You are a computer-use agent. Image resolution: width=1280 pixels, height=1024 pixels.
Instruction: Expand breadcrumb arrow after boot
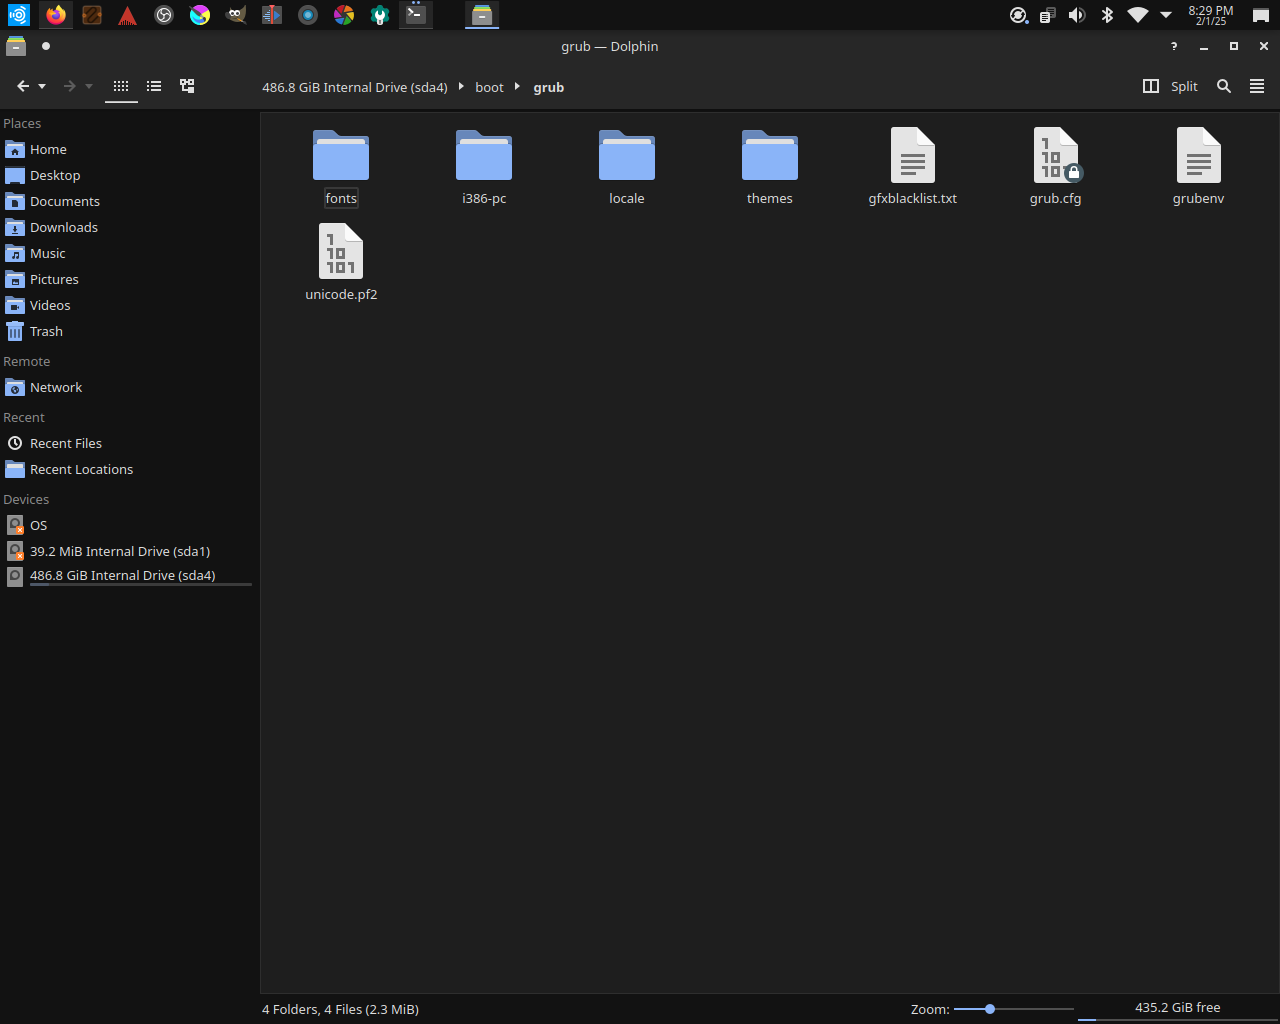click(x=518, y=87)
